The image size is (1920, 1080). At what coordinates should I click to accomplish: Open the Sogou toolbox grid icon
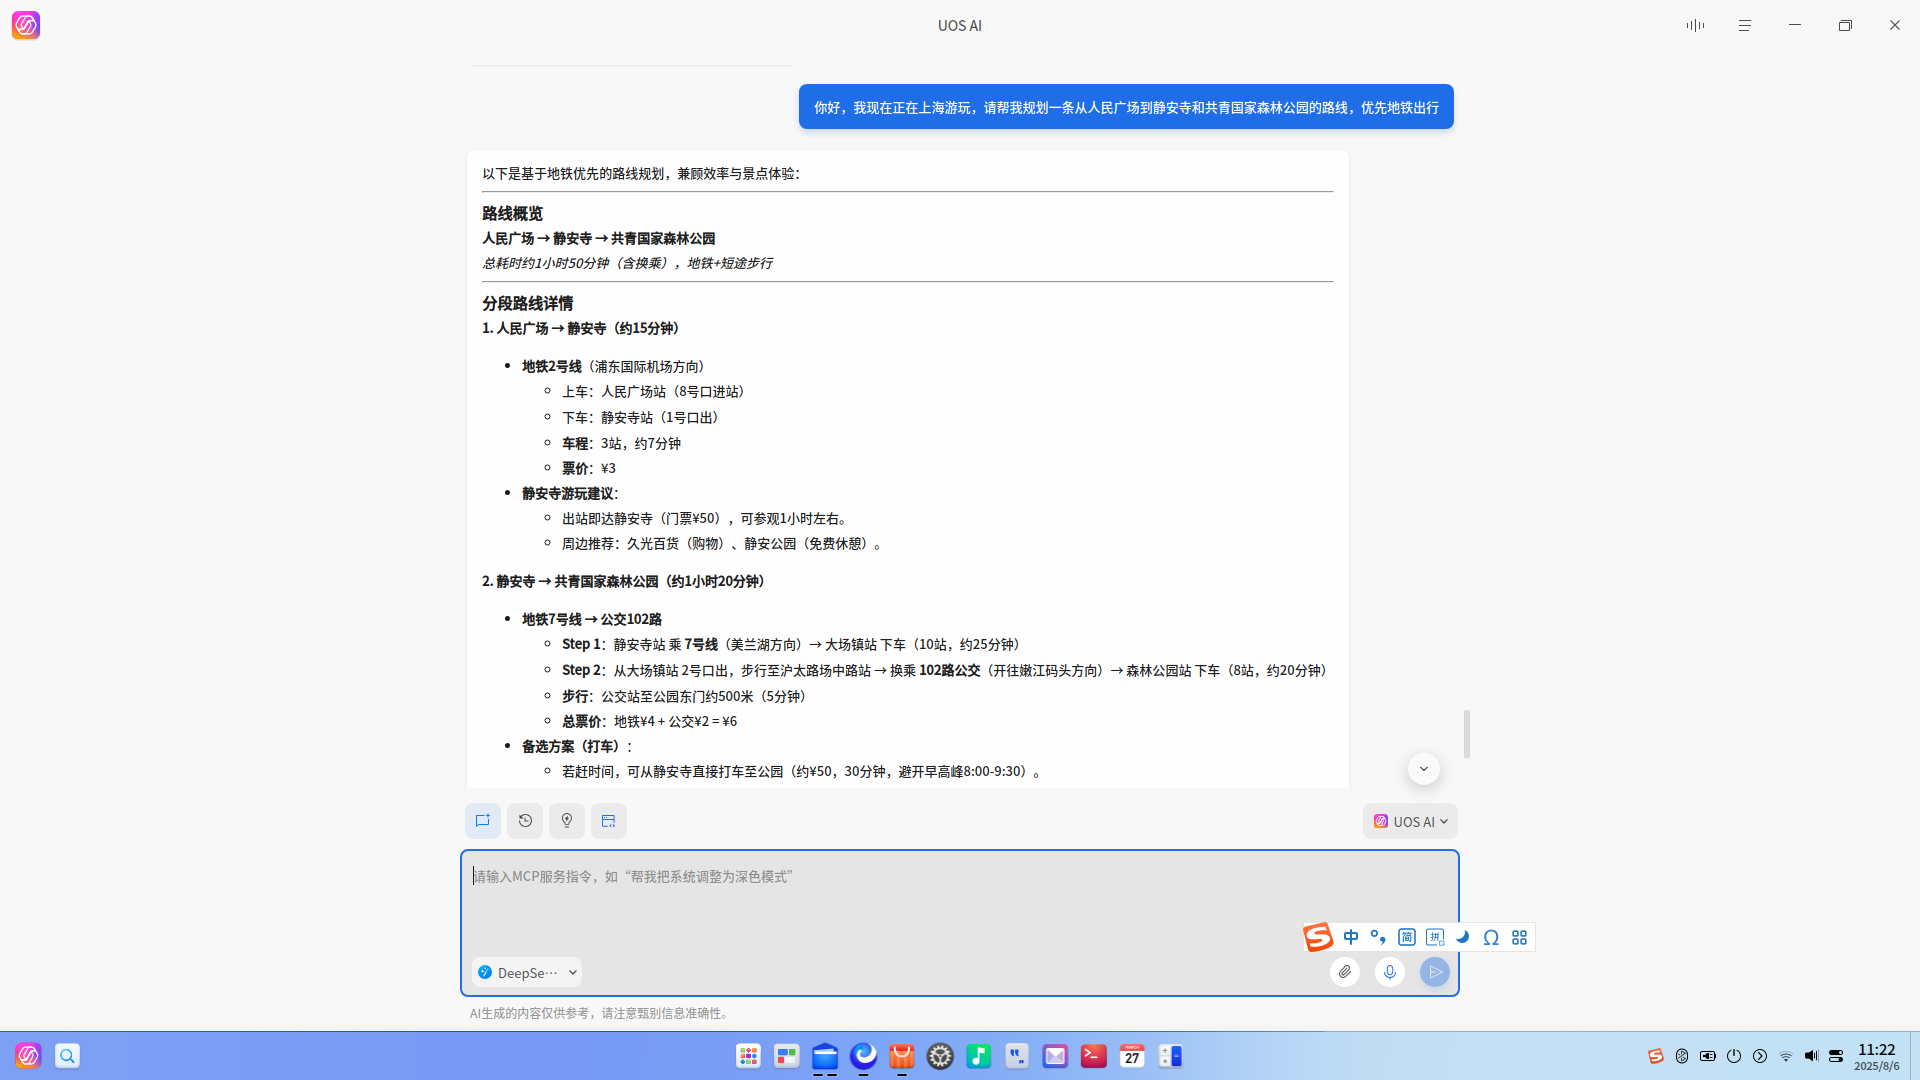coord(1519,937)
